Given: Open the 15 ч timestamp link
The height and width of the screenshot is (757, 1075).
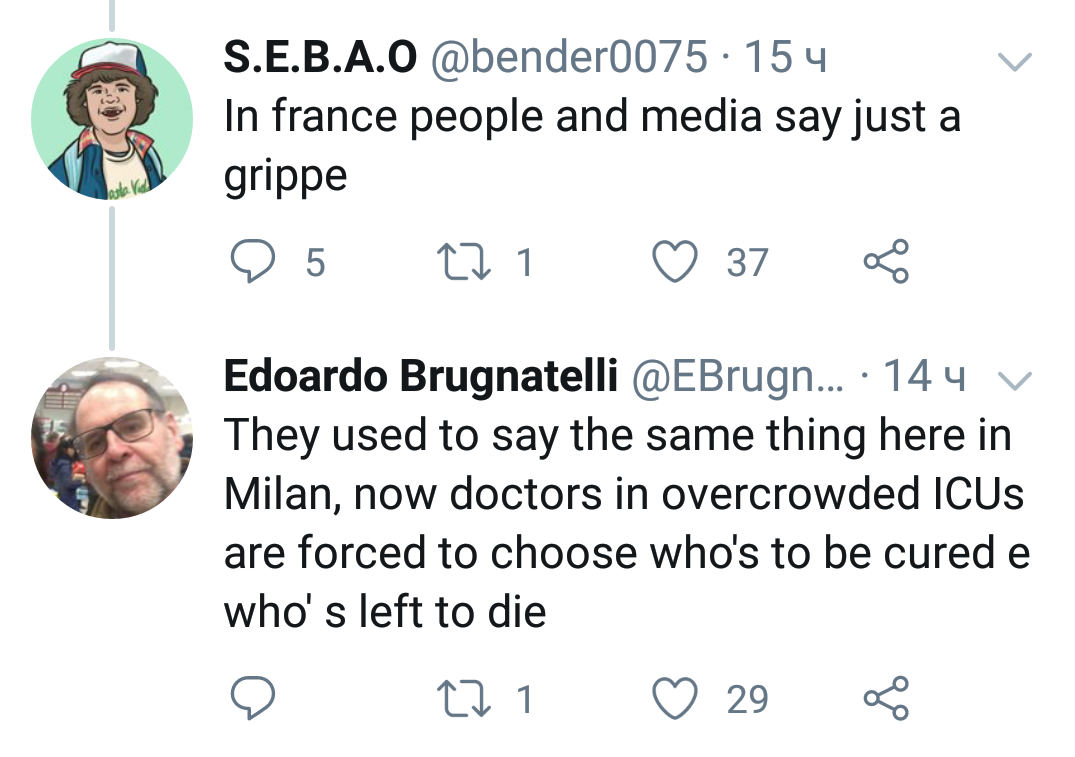Looking at the screenshot, I should pyautogui.click(x=786, y=58).
